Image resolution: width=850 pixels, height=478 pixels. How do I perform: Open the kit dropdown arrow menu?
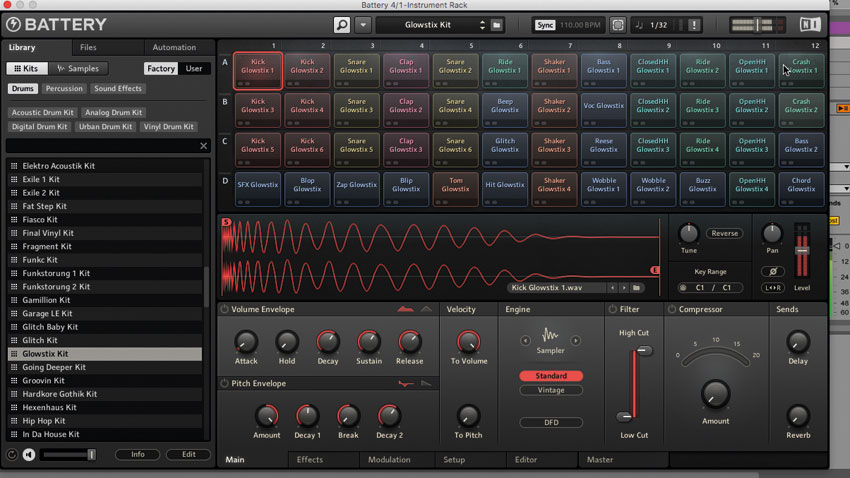click(x=363, y=25)
